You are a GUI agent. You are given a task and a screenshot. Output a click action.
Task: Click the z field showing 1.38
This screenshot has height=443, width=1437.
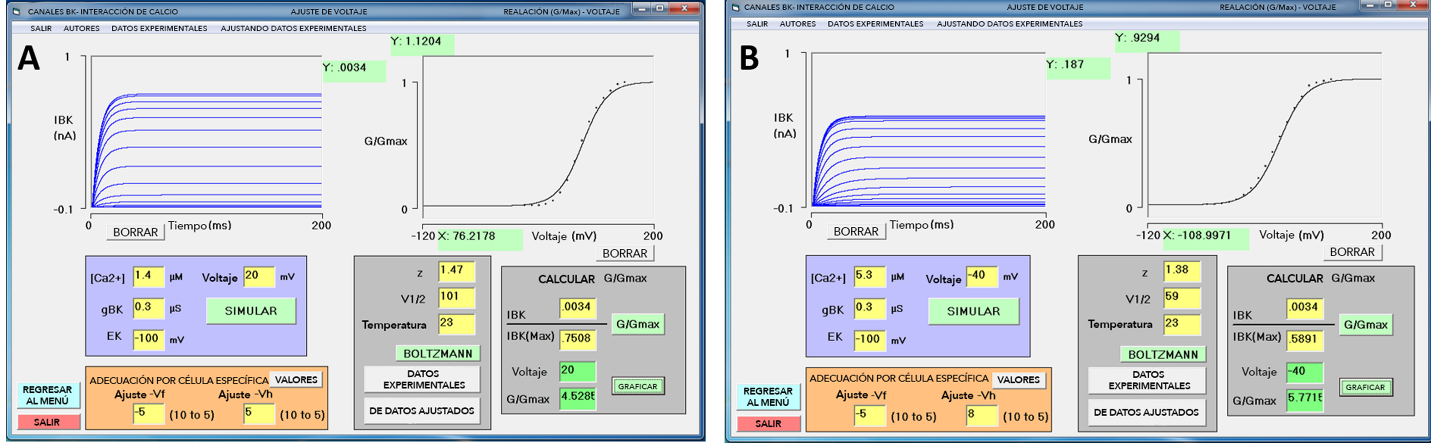1180,270
